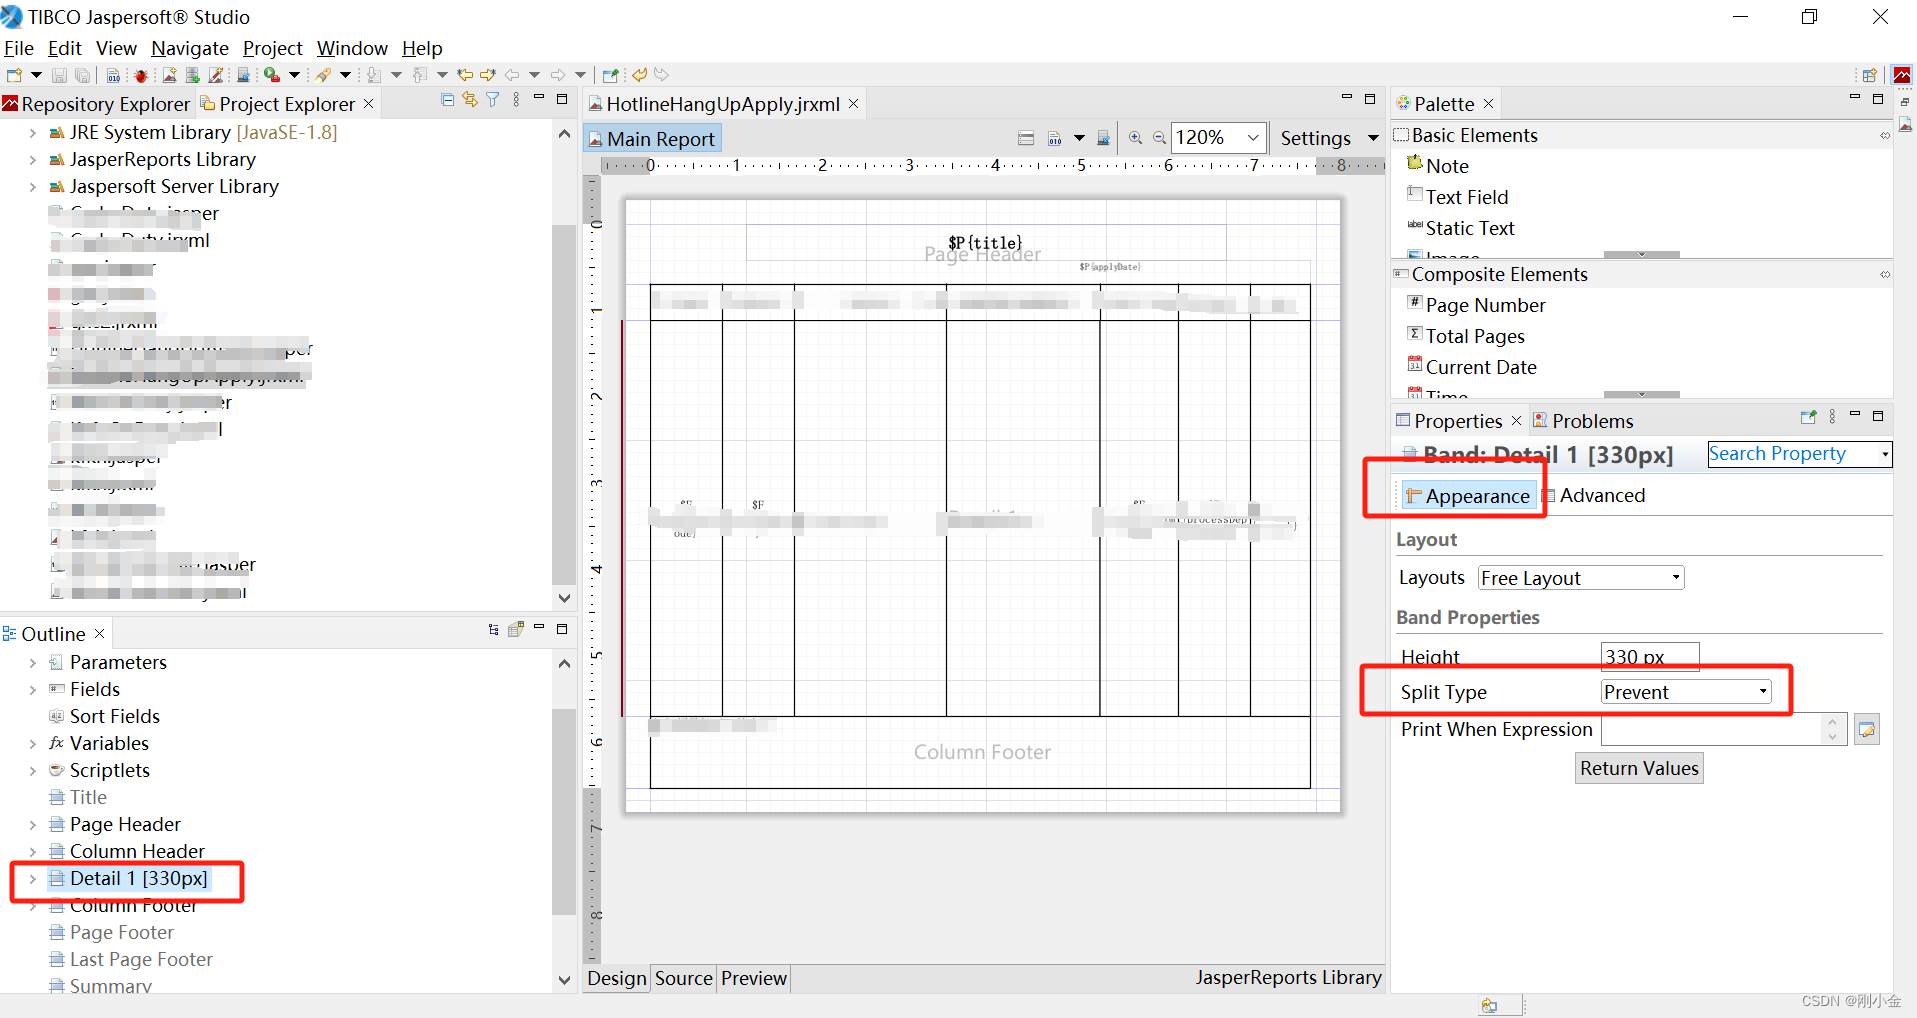Click the Collapse All icon in Project Explorer
Viewport: 1917px width, 1018px height.
point(447,100)
